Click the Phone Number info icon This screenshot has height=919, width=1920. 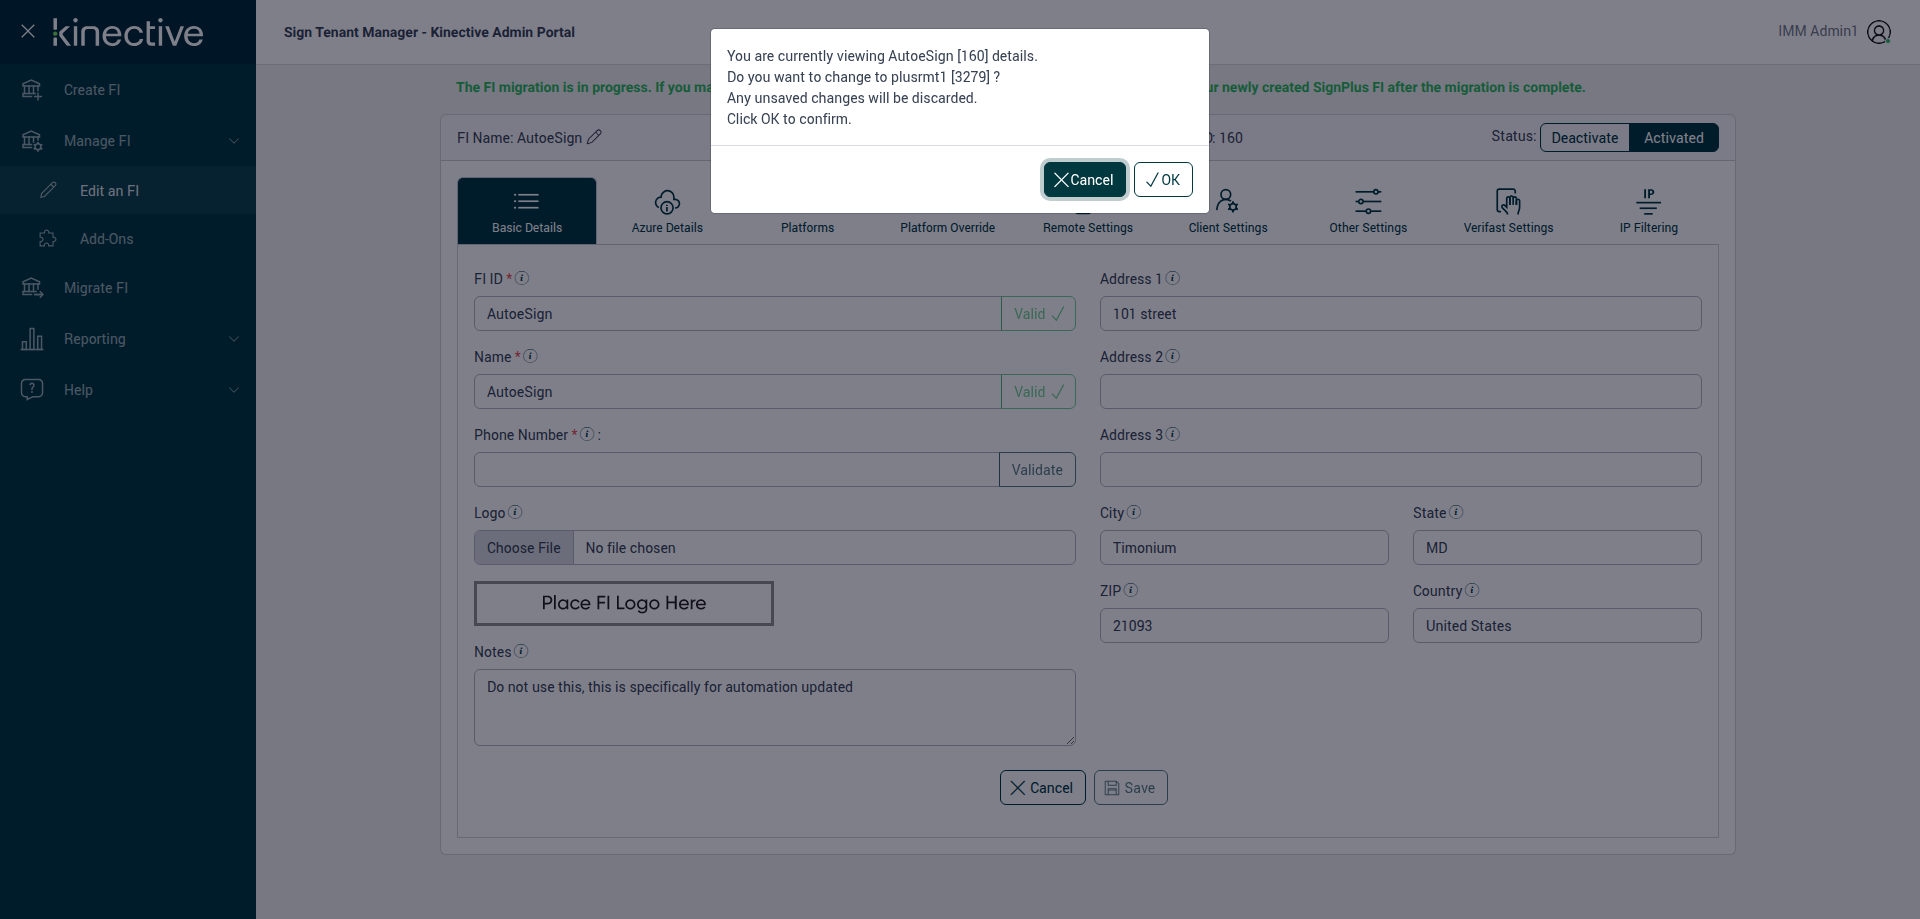click(588, 434)
